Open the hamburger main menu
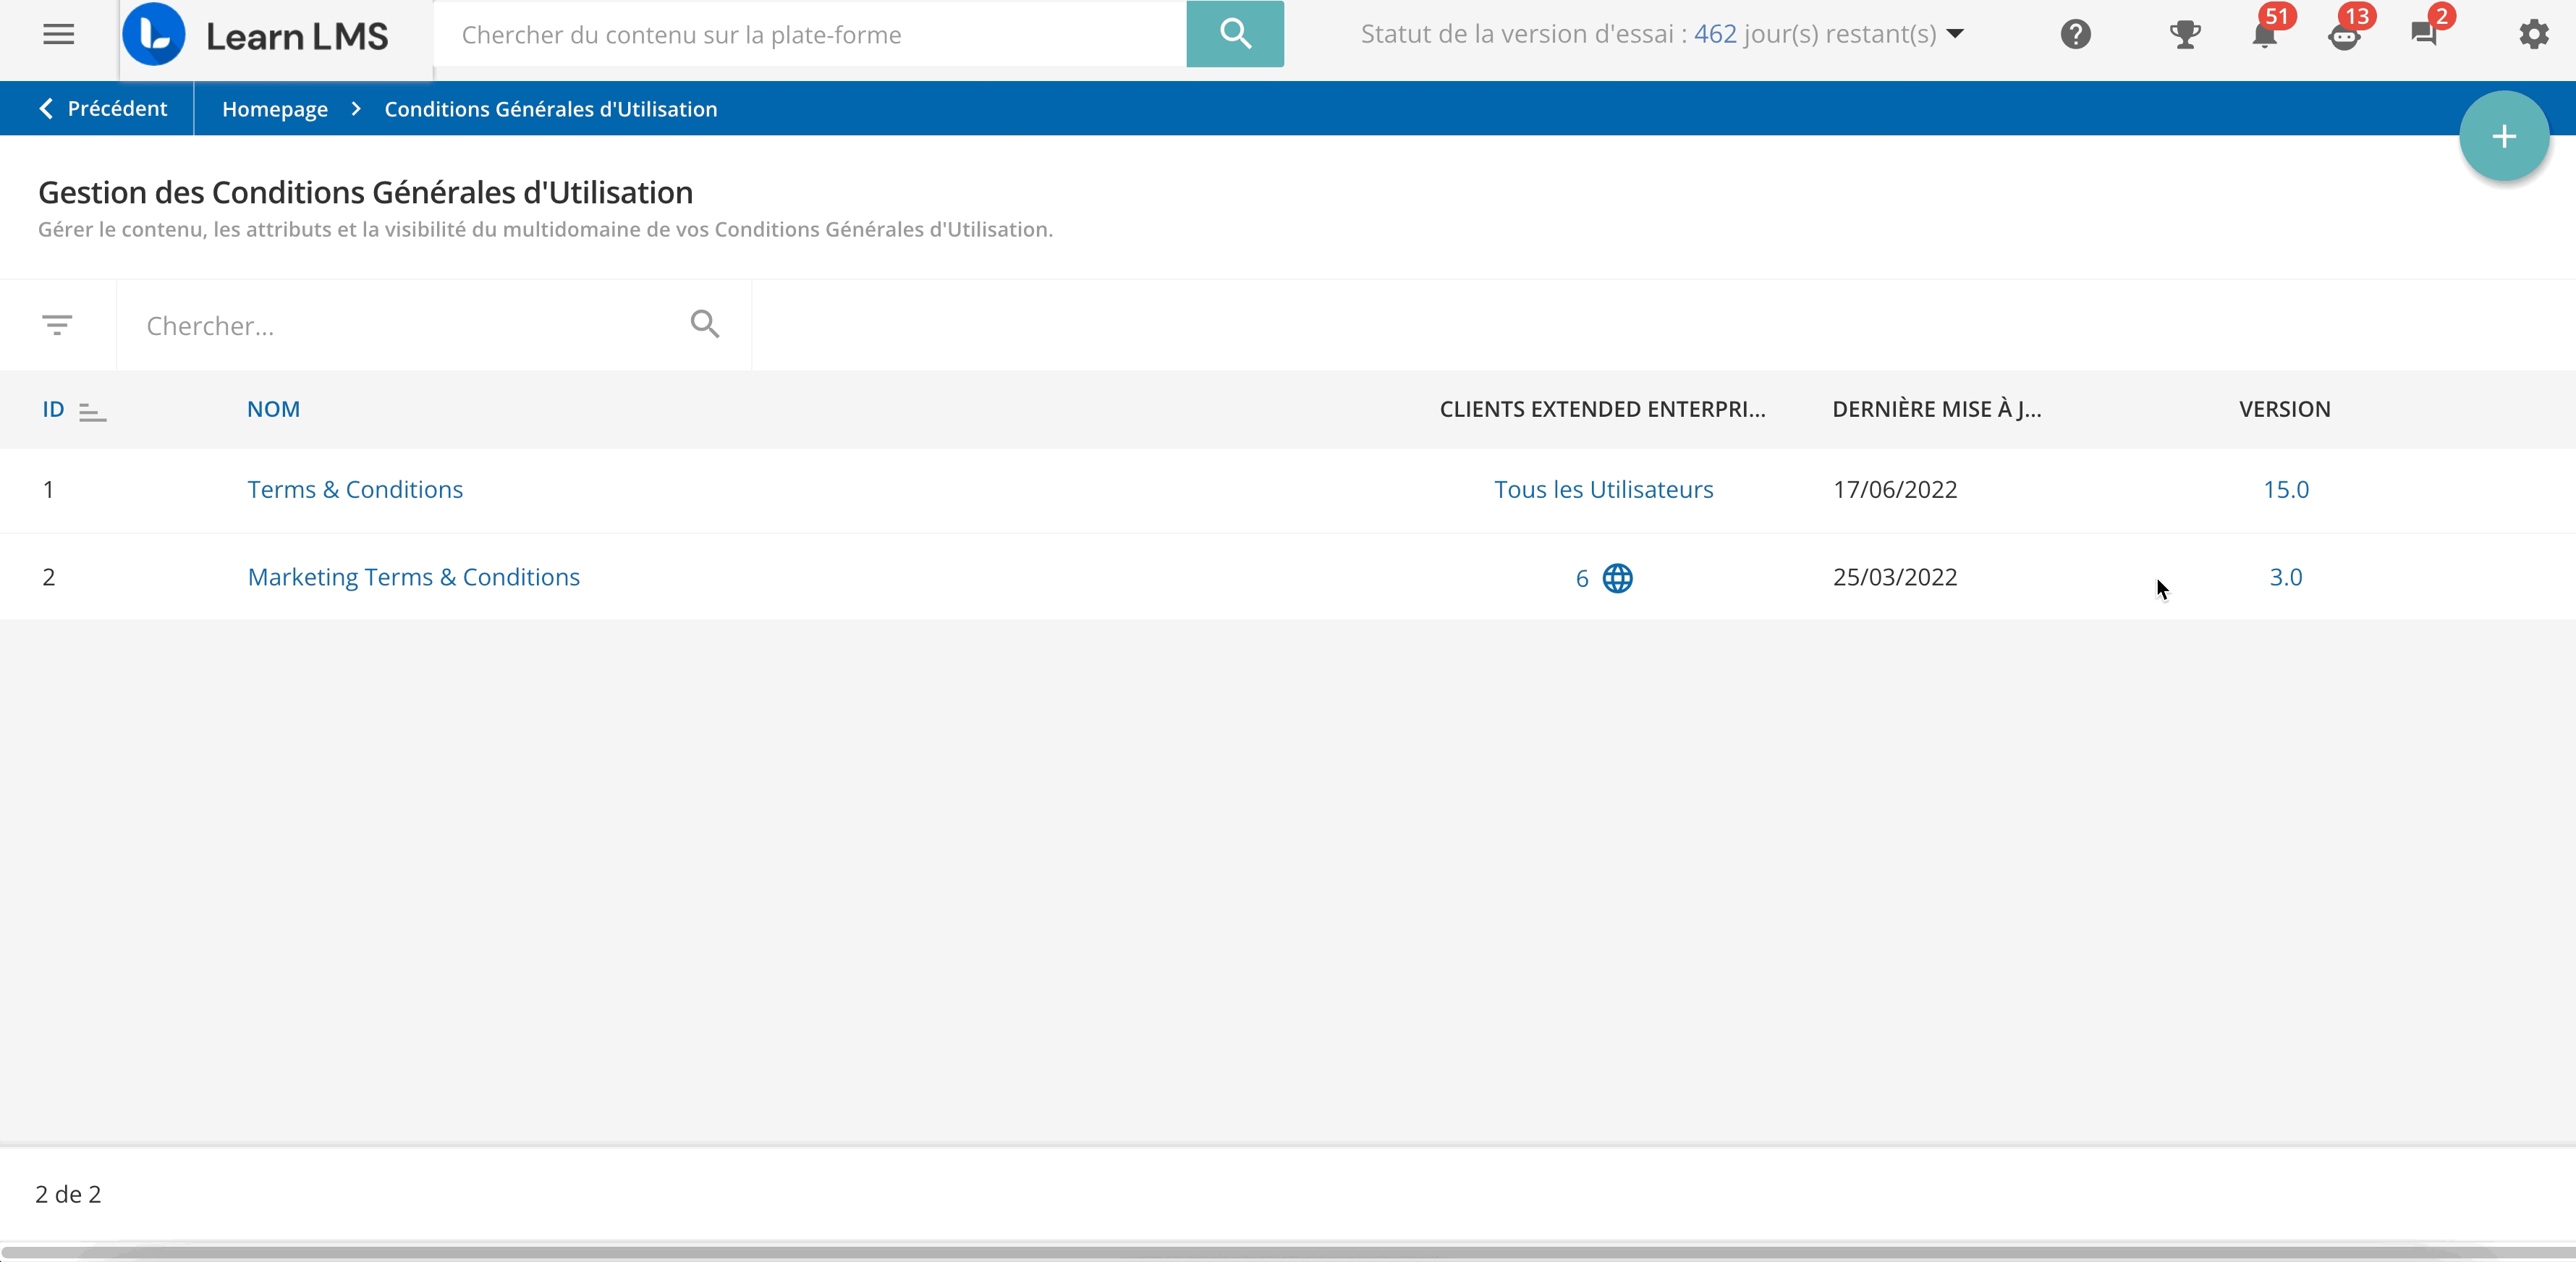Screen dimensions: 2576x1262 click(x=58, y=35)
